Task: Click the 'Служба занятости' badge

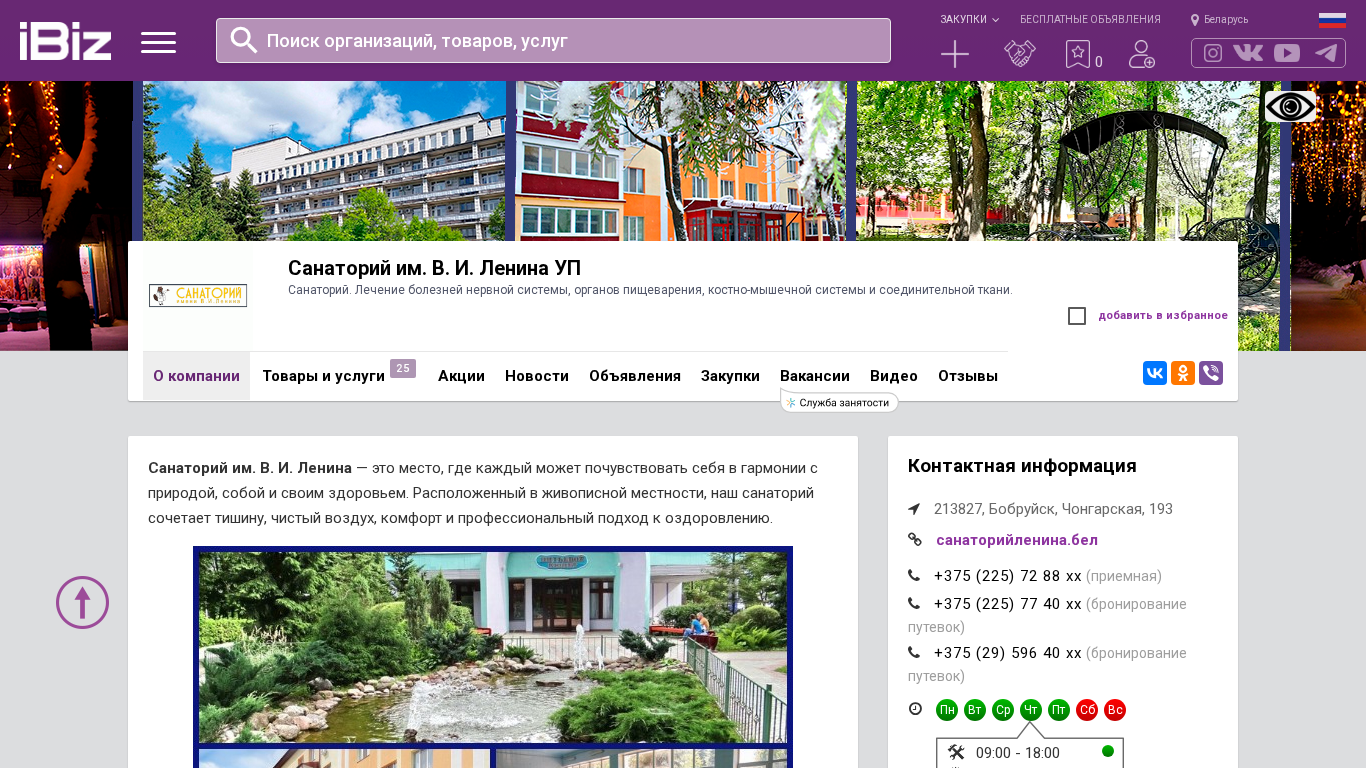Action: [x=839, y=402]
